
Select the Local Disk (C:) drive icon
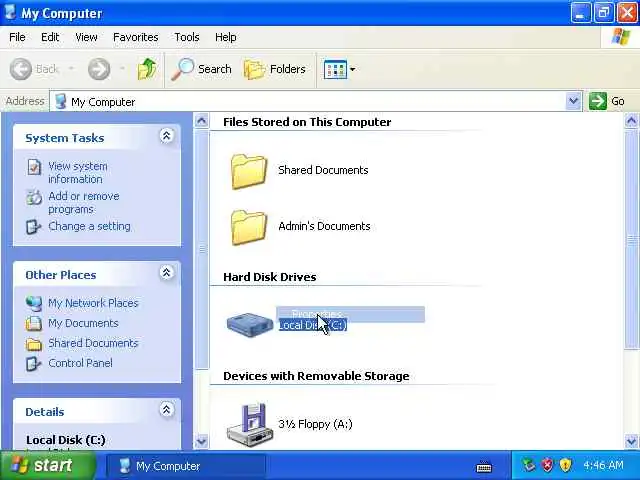pos(250,324)
